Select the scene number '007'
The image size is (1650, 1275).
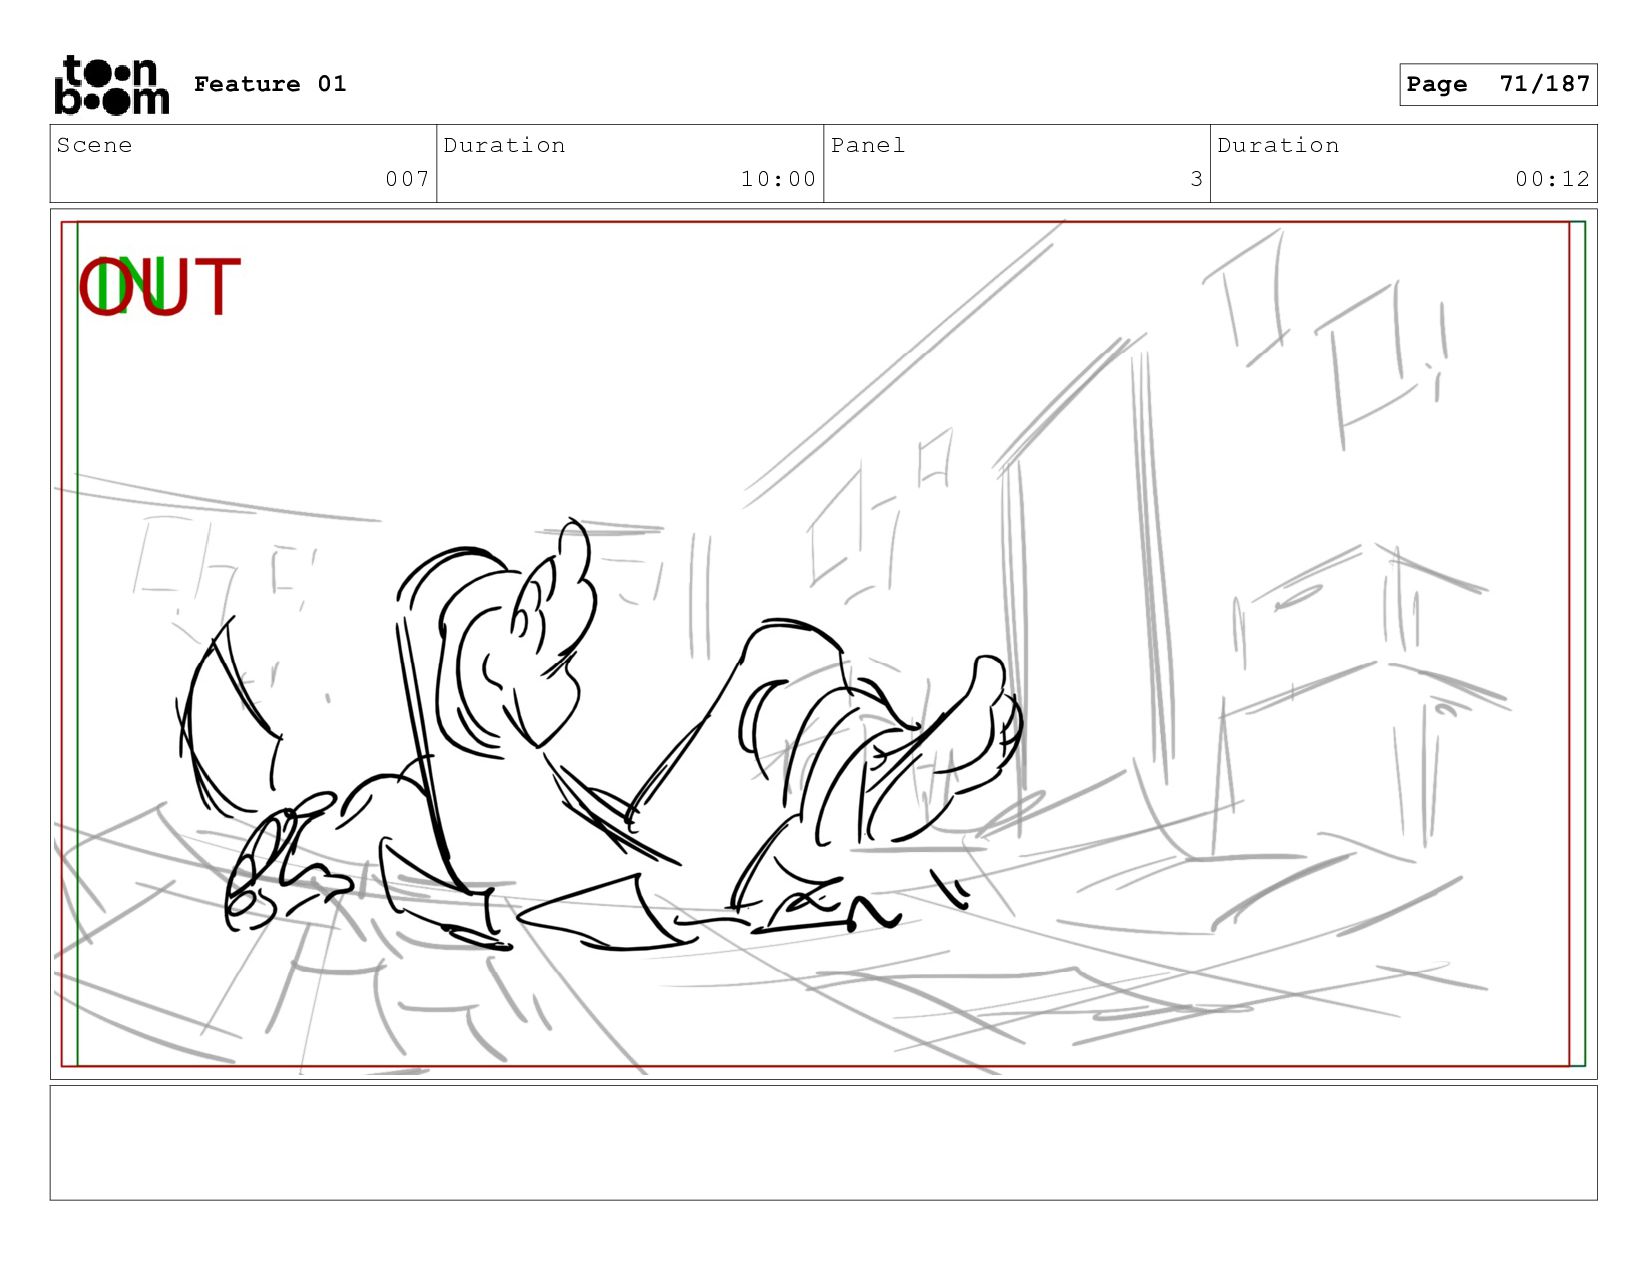click(407, 179)
